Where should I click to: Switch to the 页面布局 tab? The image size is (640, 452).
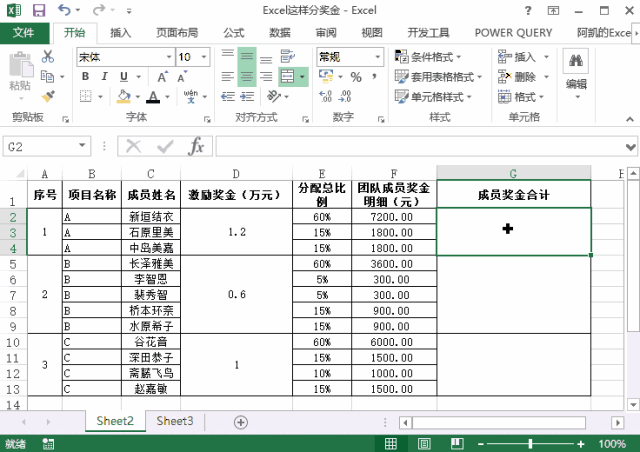[177, 33]
